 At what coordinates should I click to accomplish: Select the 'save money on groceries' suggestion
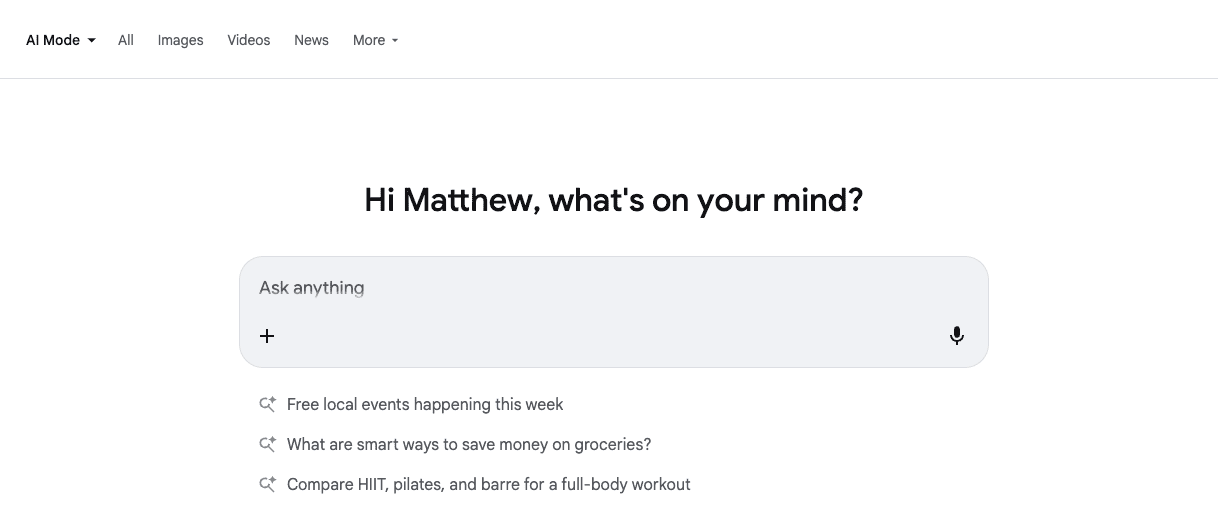468,445
